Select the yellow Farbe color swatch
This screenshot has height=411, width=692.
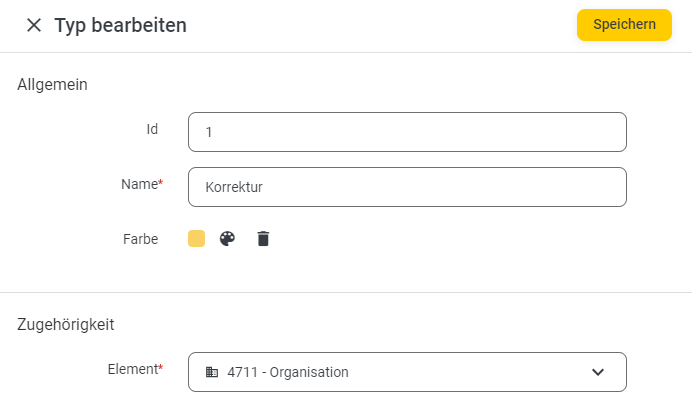pos(196,239)
